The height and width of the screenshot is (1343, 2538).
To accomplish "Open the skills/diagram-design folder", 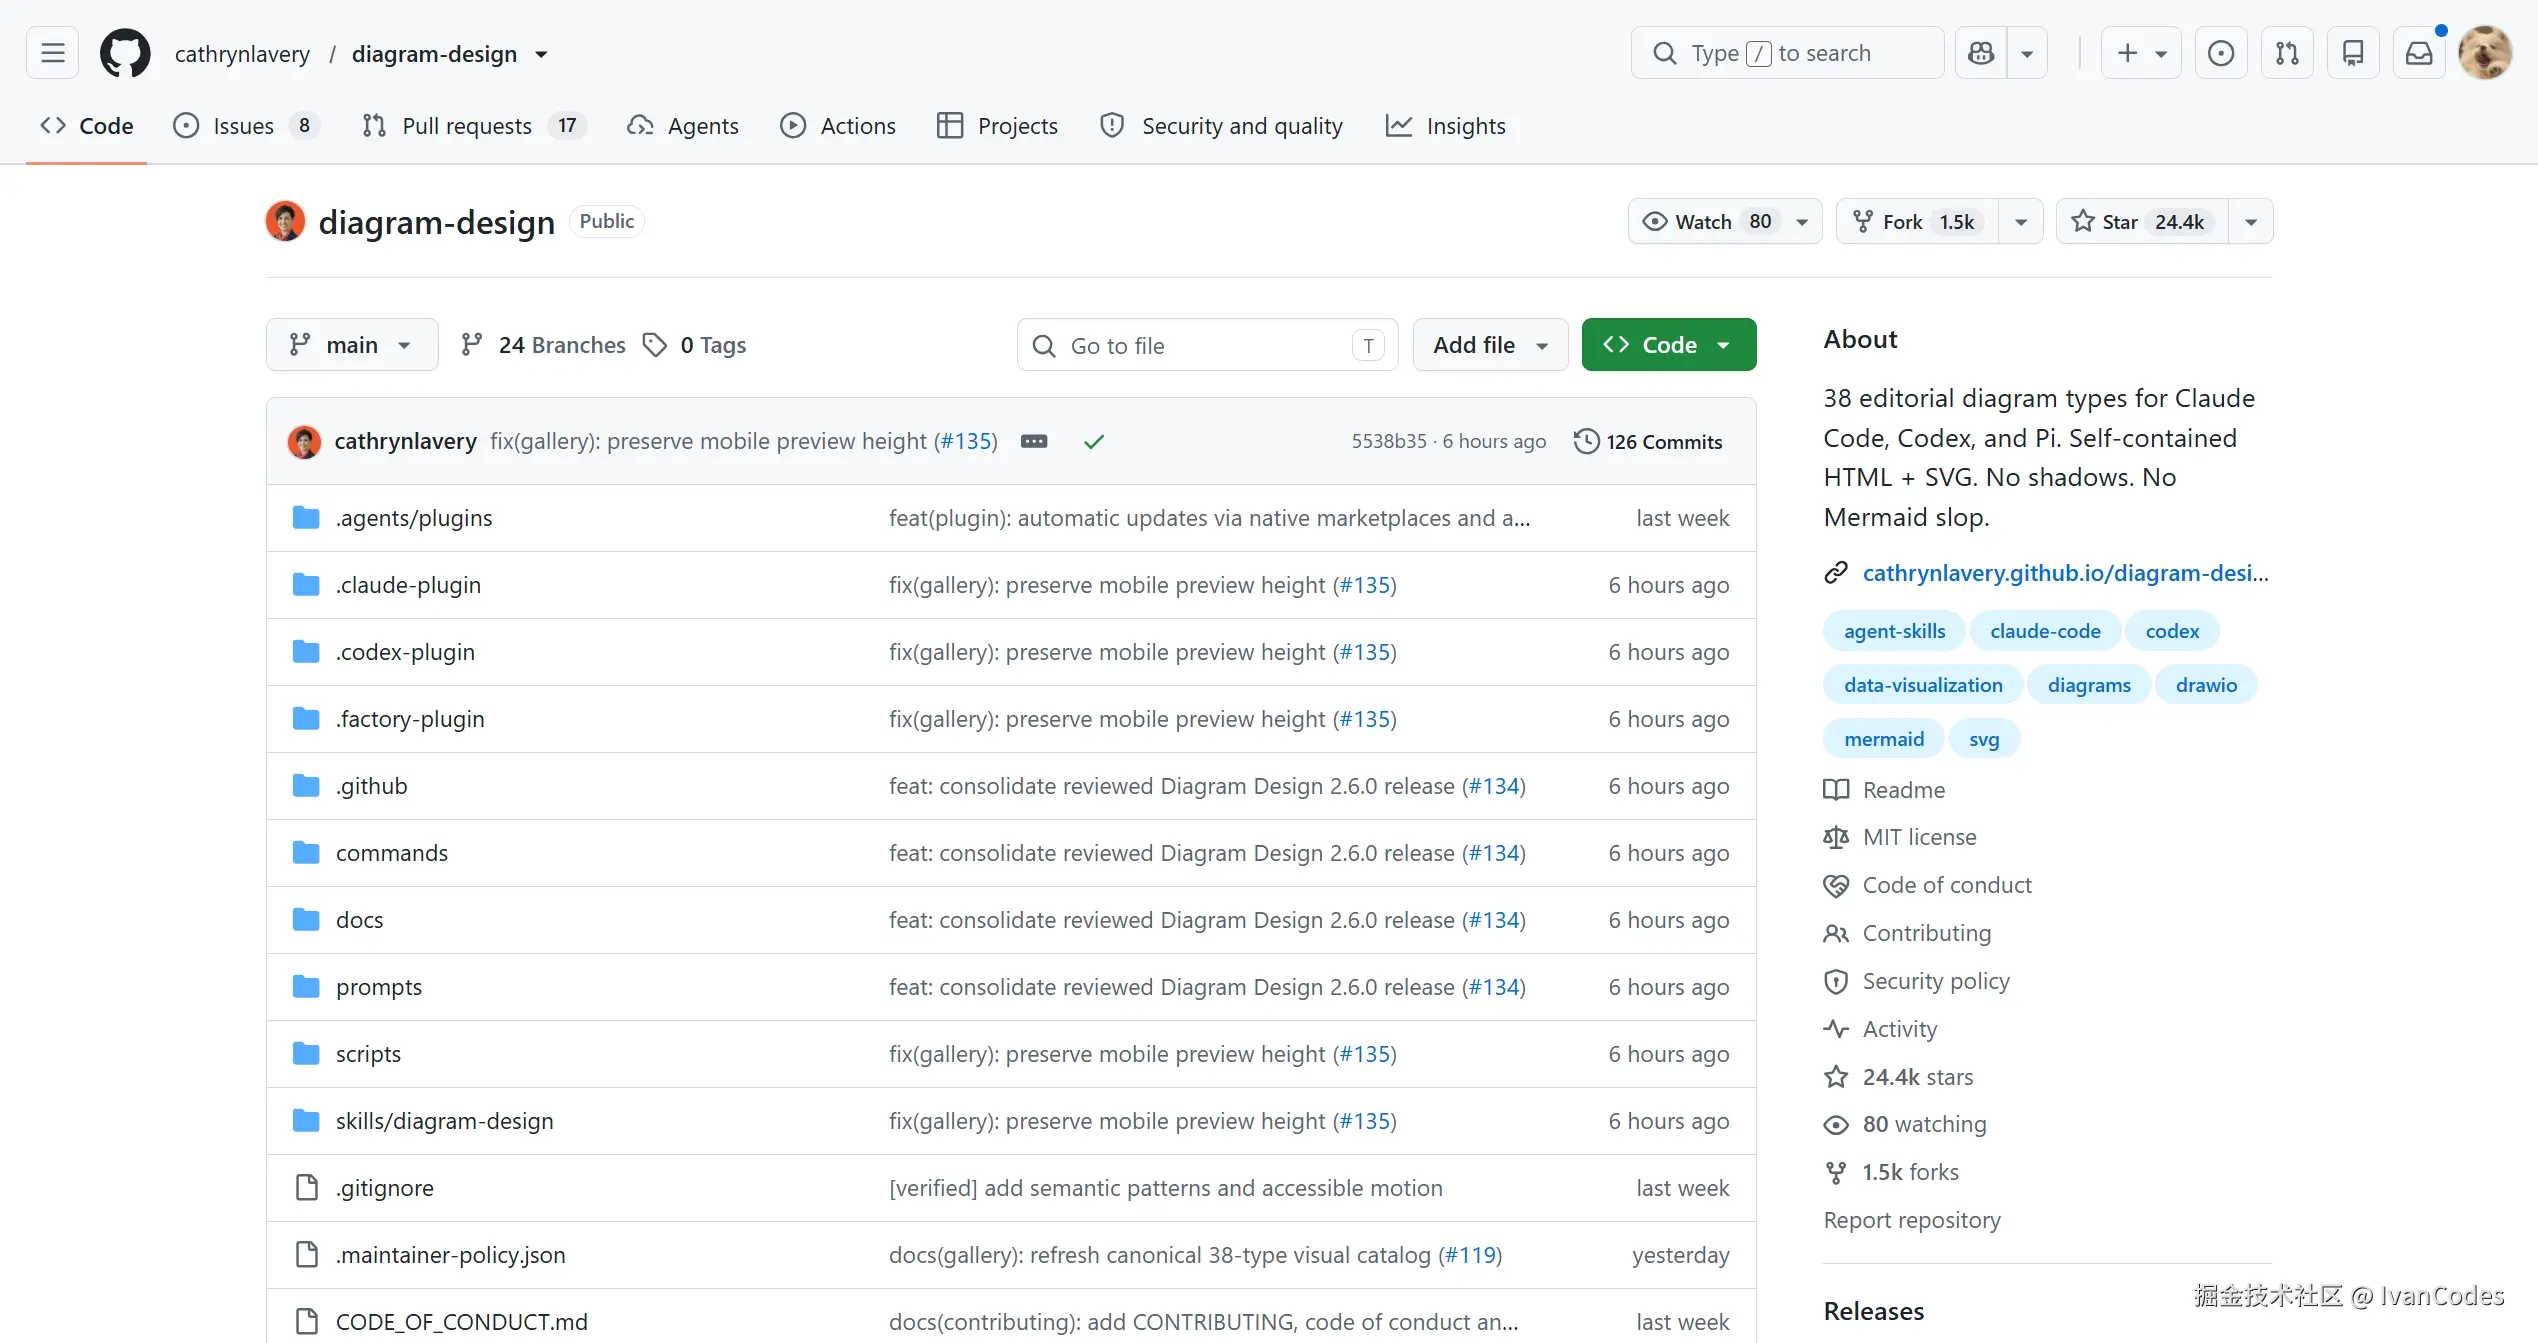I will point(444,1121).
